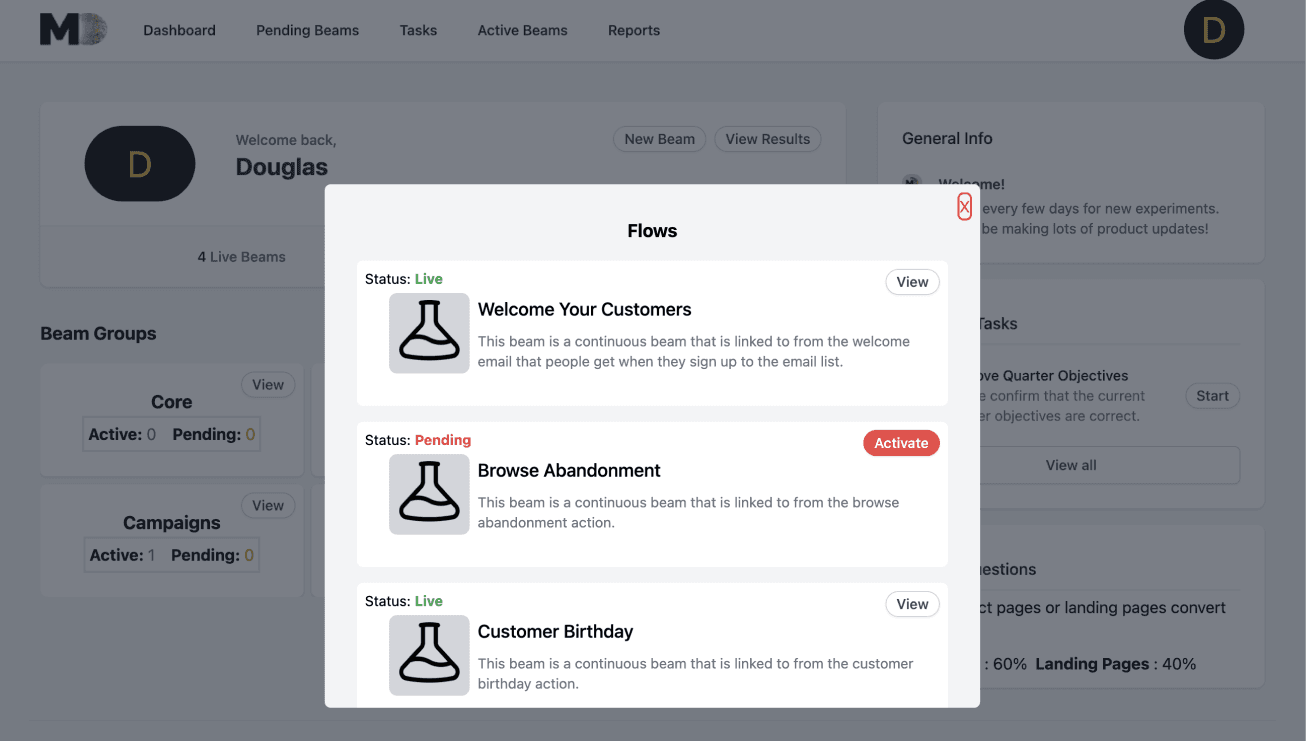Click the View Results button
1306x741 pixels.
(767, 139)
